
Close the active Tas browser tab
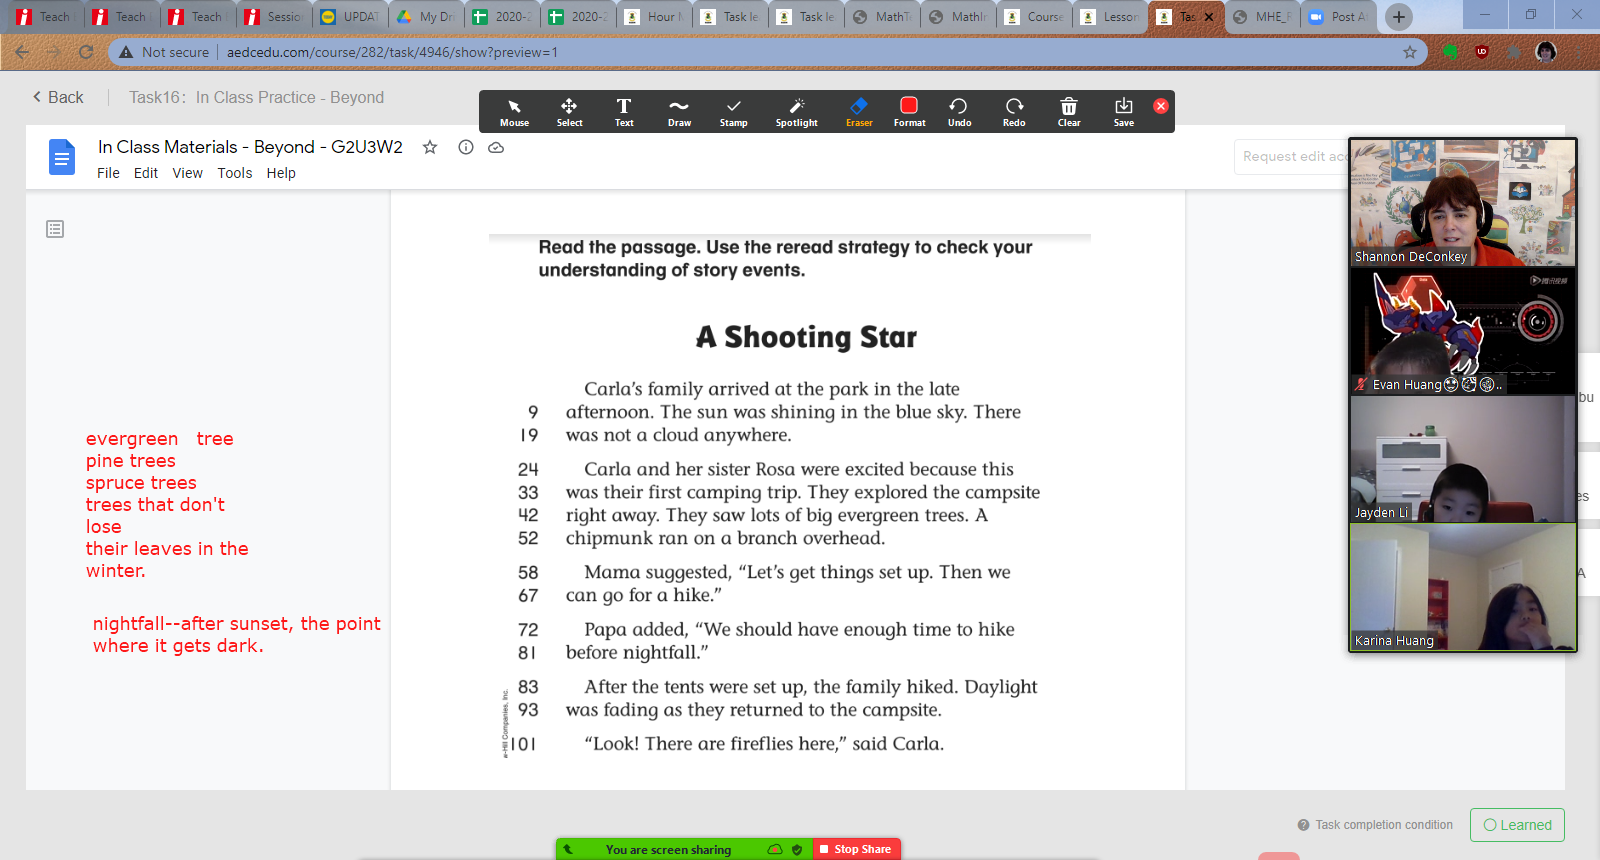point(1209,17)
